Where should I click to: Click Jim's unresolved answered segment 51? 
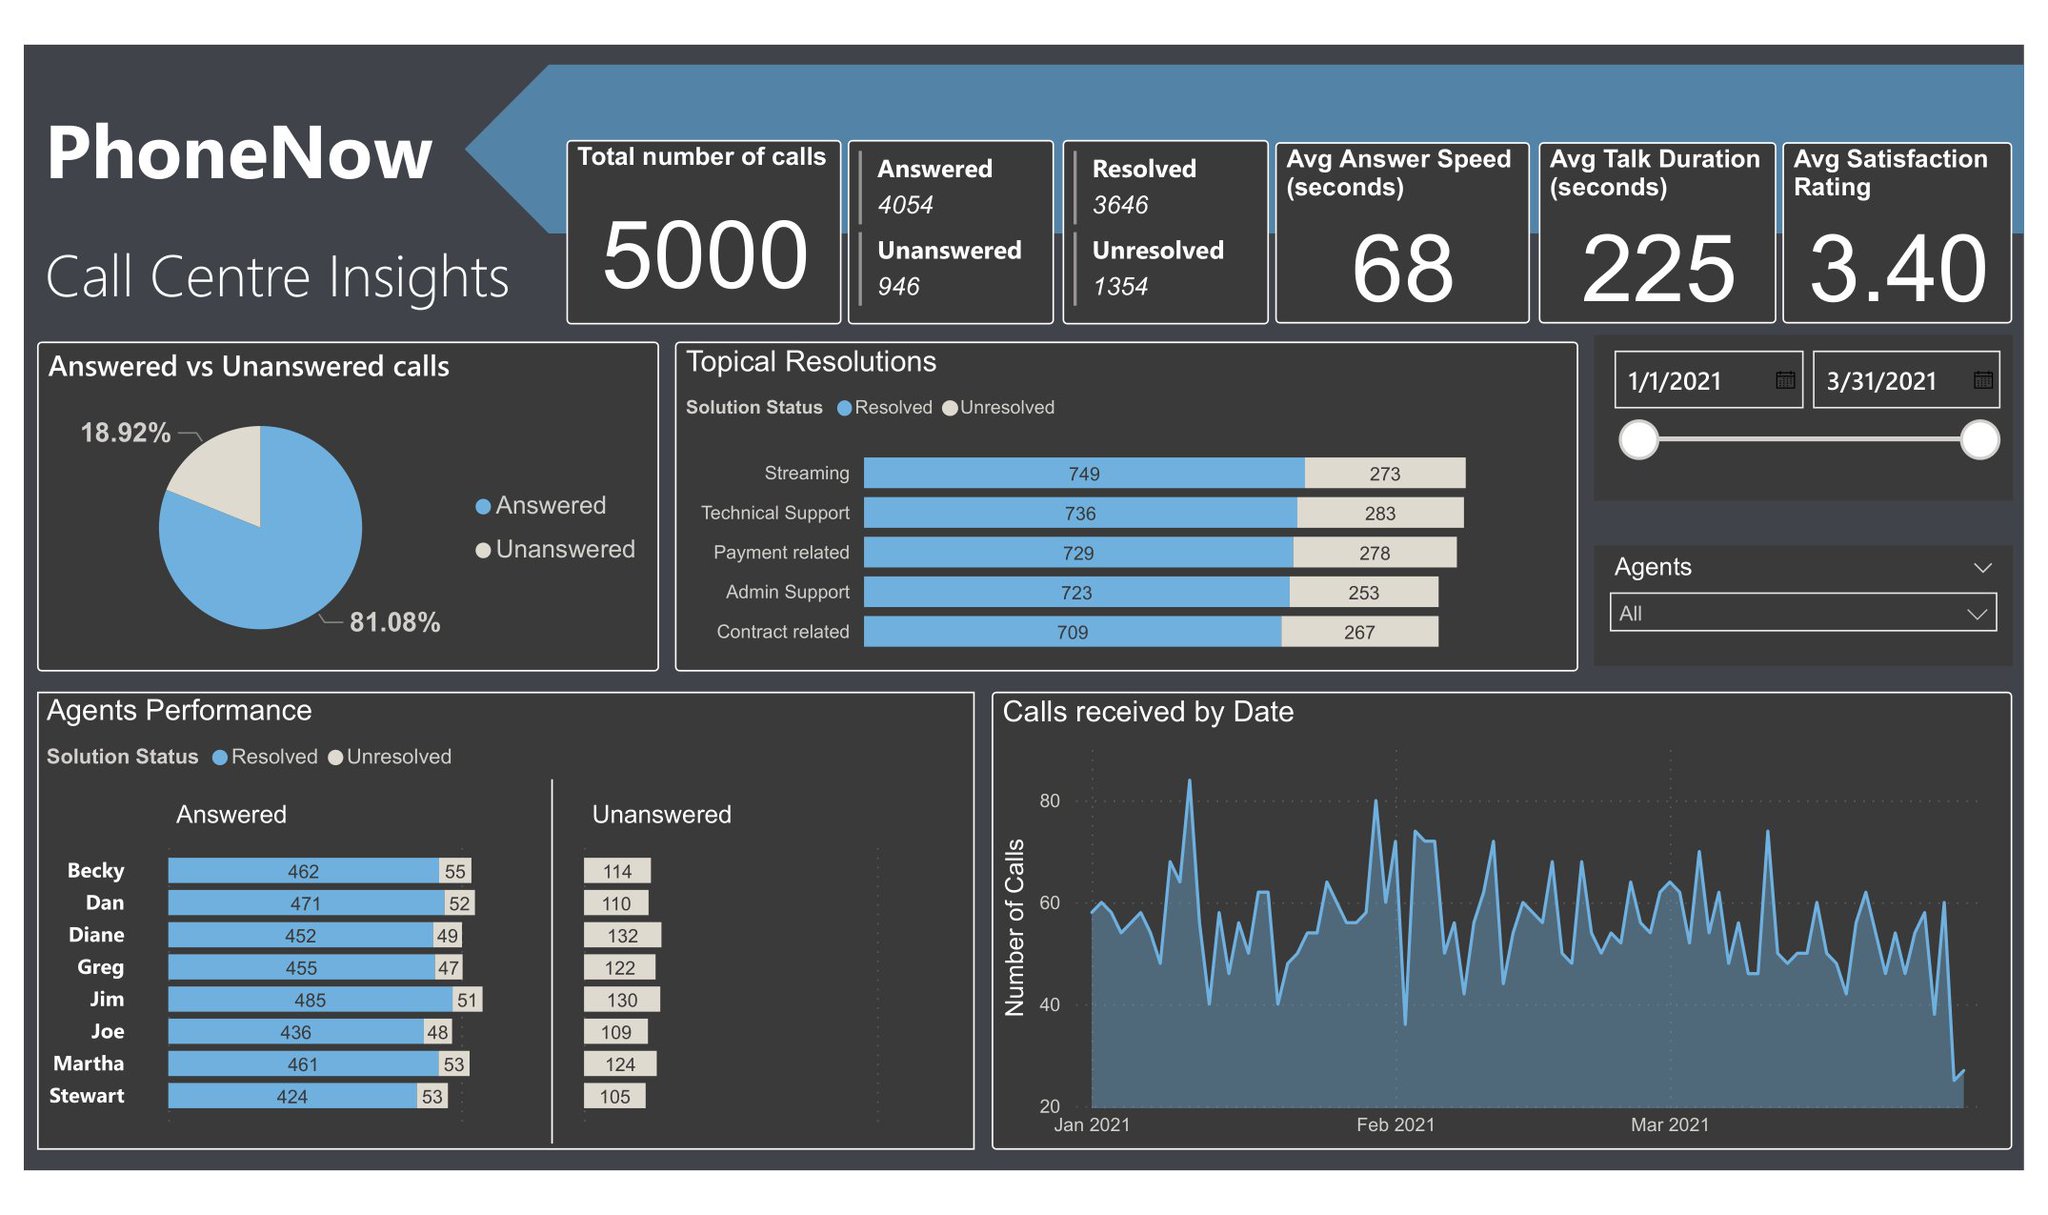point(467,999)
